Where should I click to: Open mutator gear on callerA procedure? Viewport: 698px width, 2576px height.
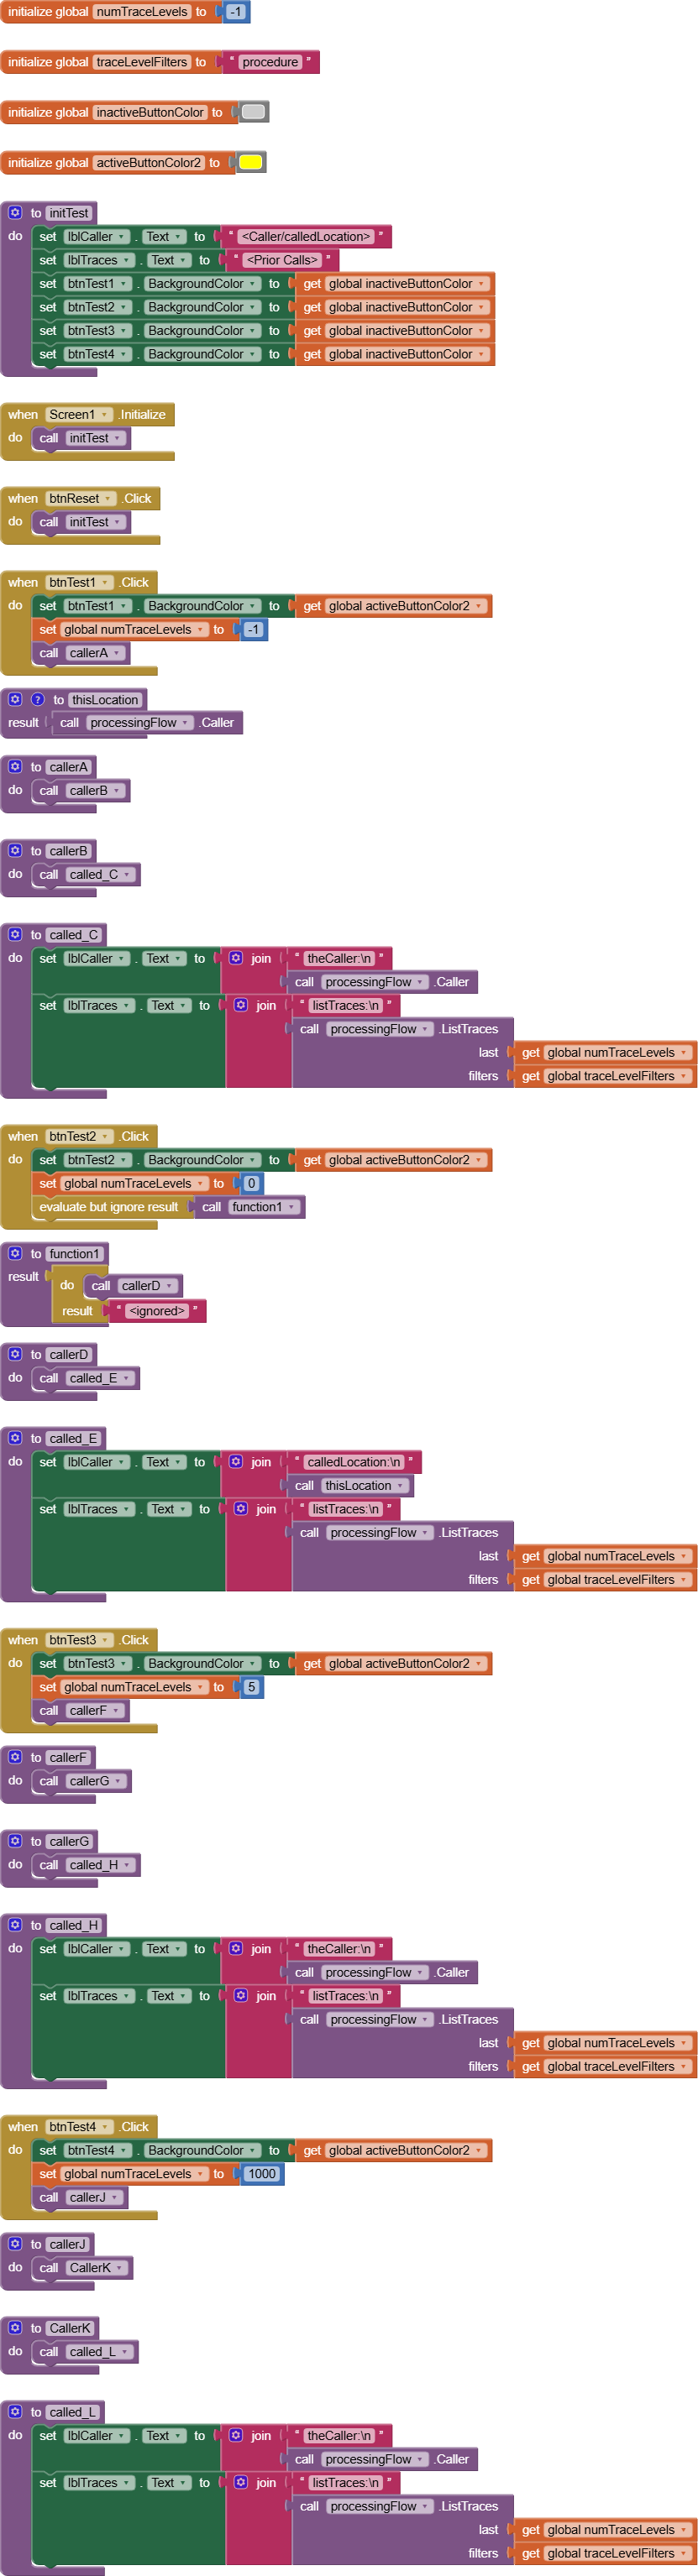15,767
